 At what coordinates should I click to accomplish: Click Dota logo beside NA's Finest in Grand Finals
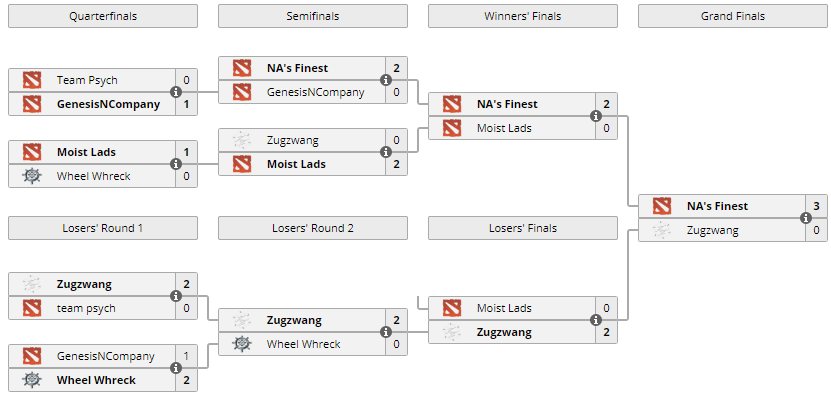click(x=661, y=206)
